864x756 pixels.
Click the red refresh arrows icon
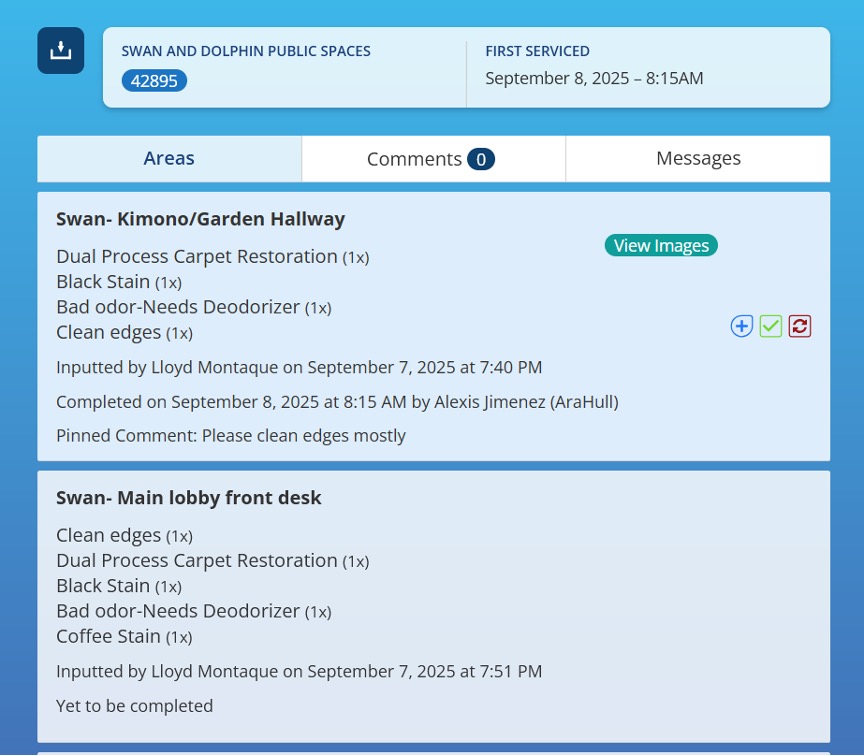coord(799,326)
